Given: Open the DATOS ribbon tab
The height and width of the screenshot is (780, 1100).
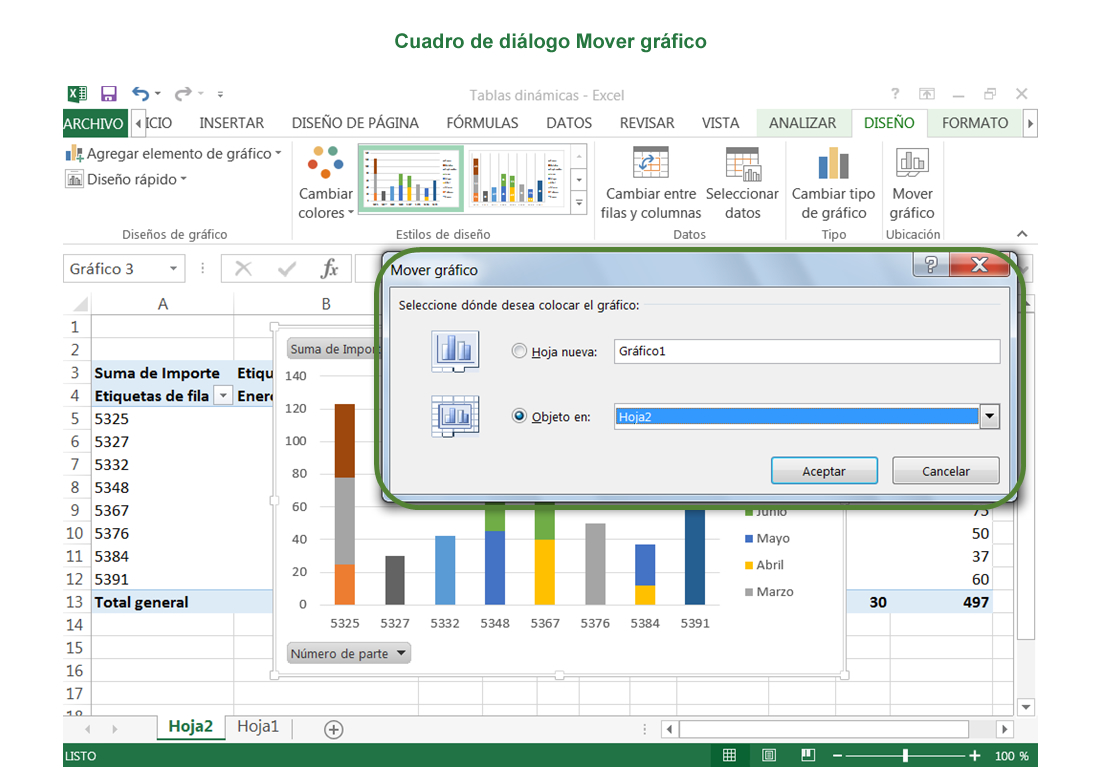Looking at the screenshot, I should coord(569,123).
